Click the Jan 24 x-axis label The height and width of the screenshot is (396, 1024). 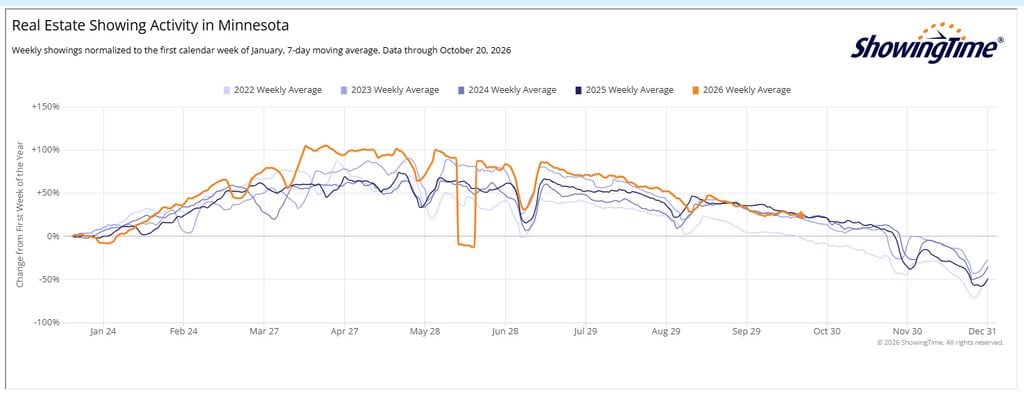coord(103,332)
